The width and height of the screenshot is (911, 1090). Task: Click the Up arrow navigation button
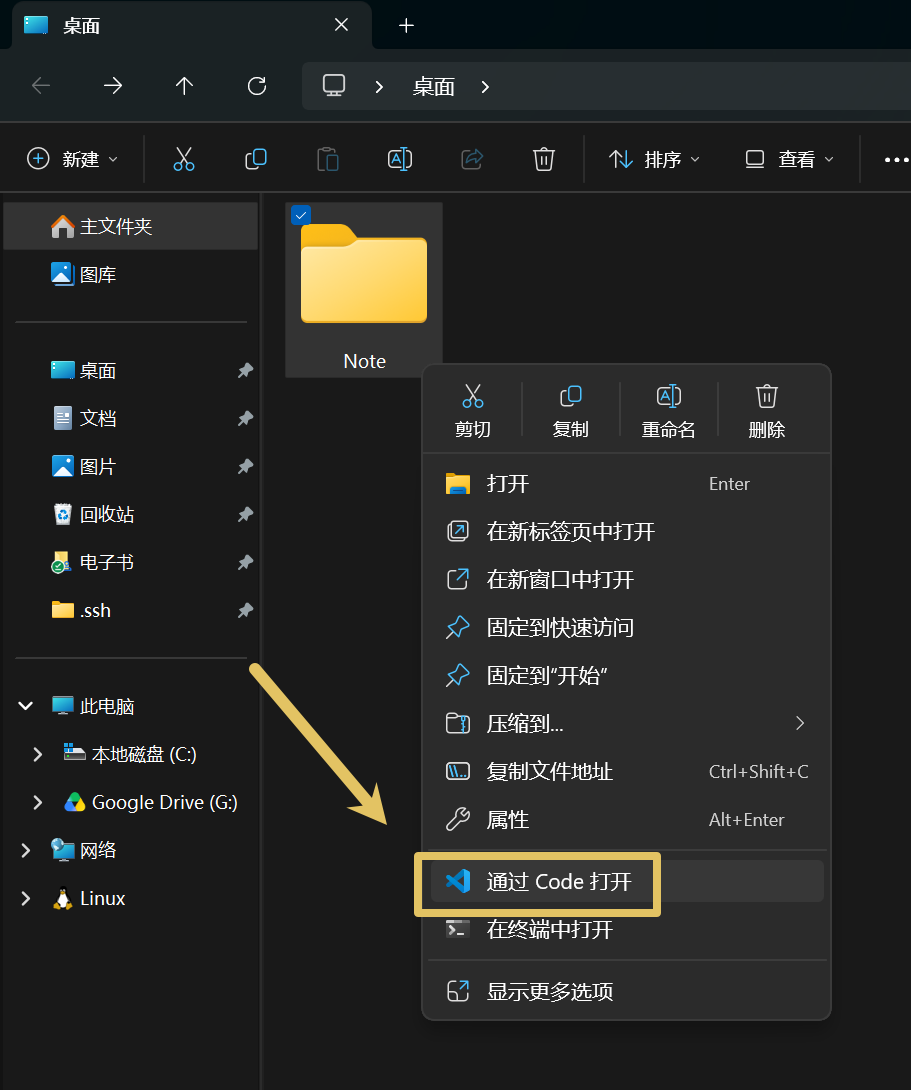click(184, 86)
